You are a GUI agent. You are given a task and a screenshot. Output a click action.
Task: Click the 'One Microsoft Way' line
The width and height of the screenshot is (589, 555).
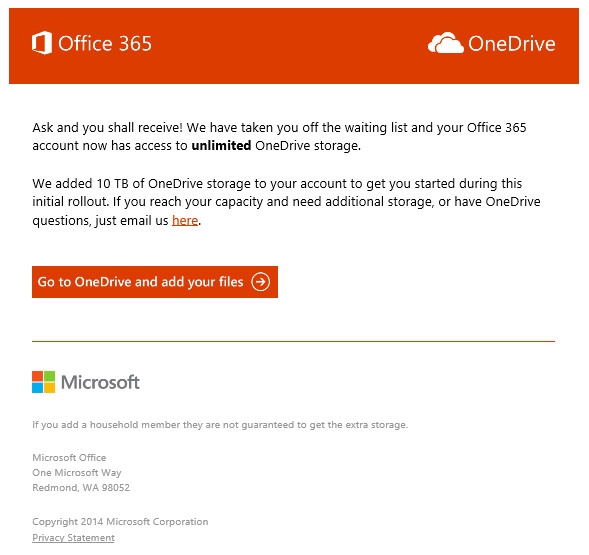77,472
